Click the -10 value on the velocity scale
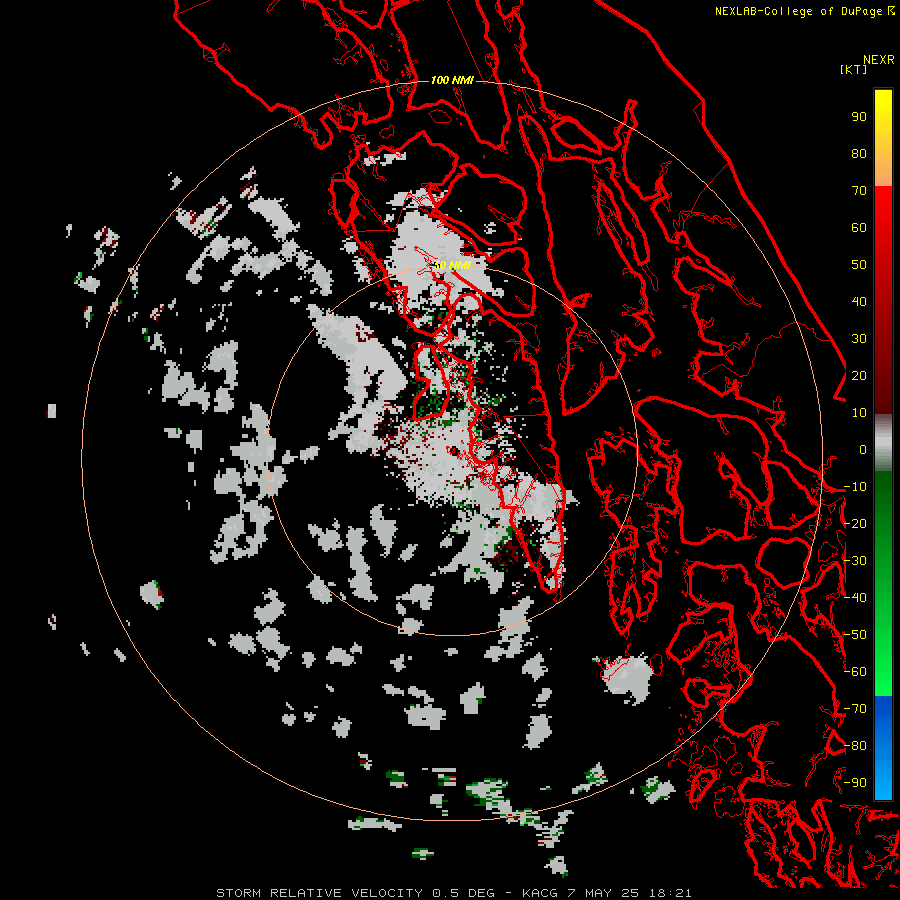This screenshot has width=900, height=900. click(855, 487)
